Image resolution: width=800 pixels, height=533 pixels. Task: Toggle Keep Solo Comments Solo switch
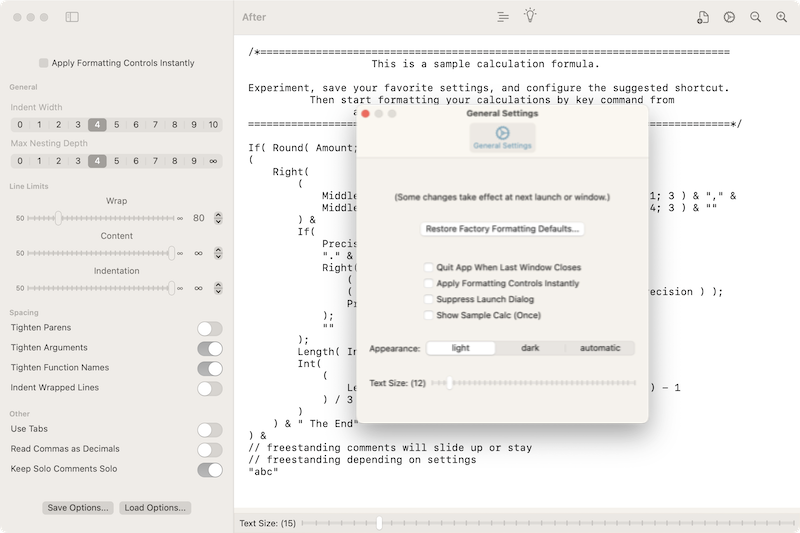(x=210, y=470)
